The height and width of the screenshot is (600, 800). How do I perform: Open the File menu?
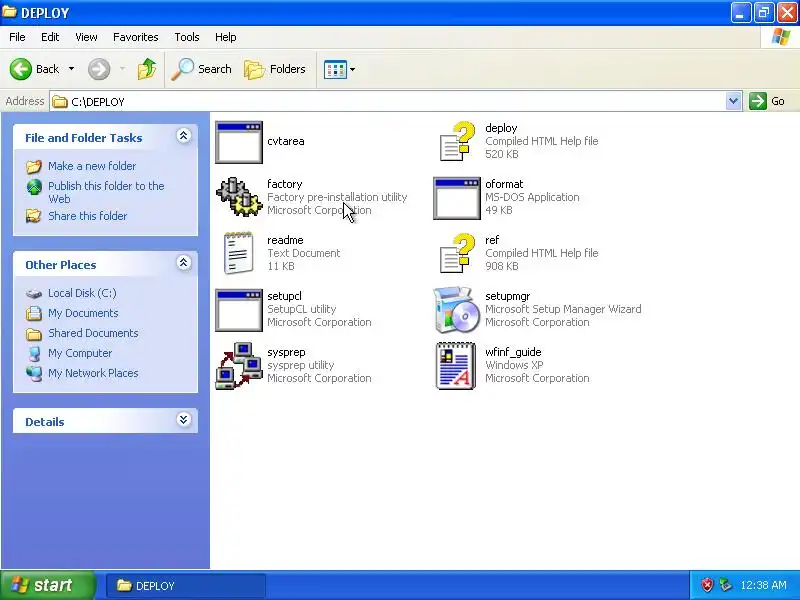pyautogui.click(x=17, y=37)
